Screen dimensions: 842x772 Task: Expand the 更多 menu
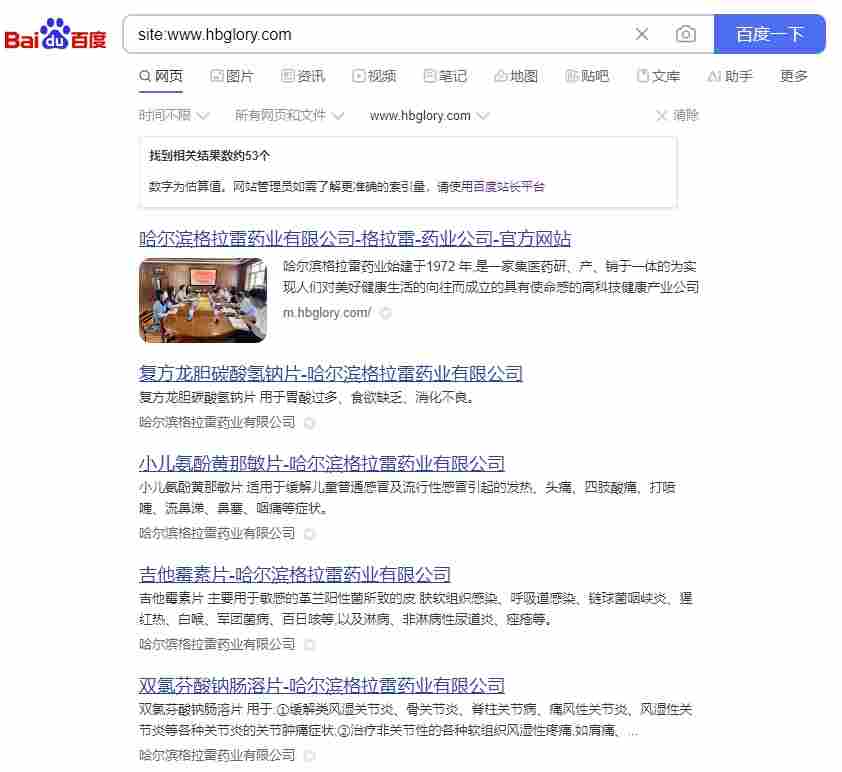[793, 75]
